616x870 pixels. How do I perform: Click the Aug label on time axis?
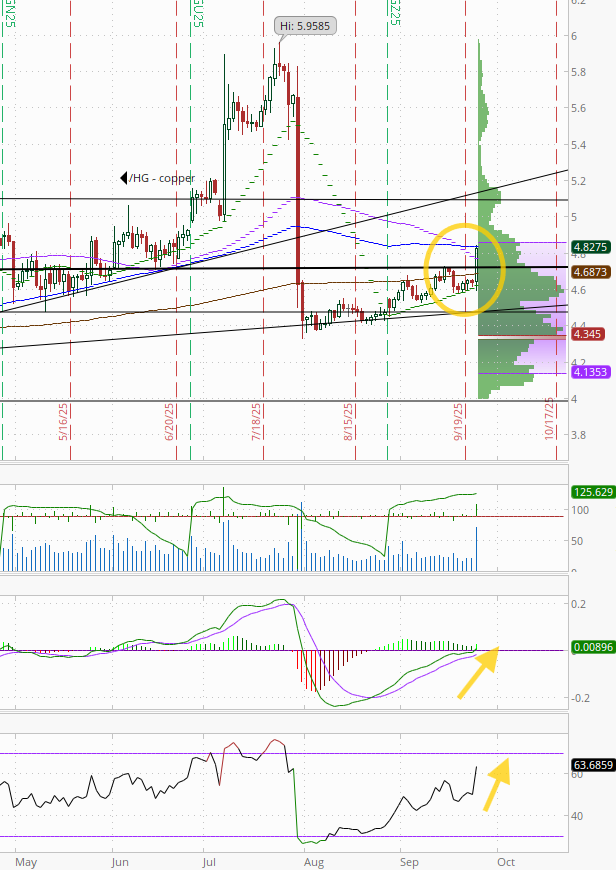[x=314, y=862]
